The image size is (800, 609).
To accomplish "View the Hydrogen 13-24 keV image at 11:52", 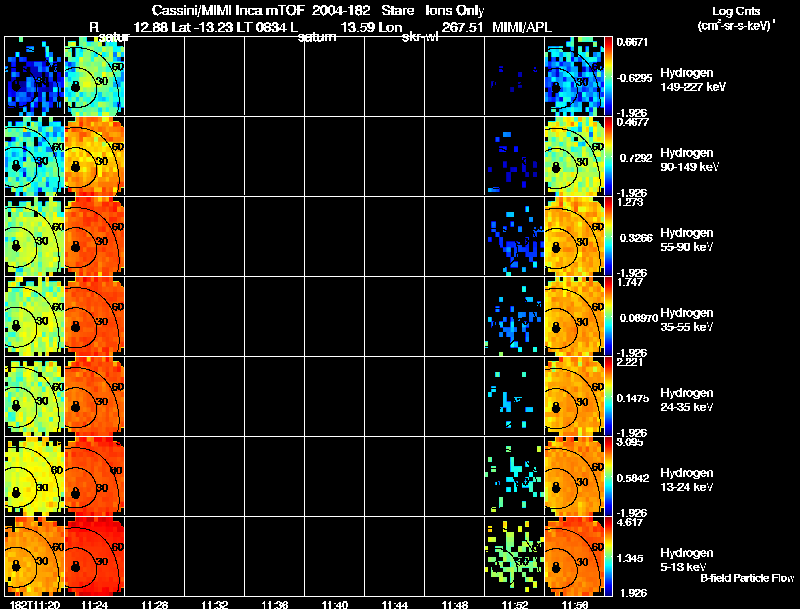I will coord(514,476).
